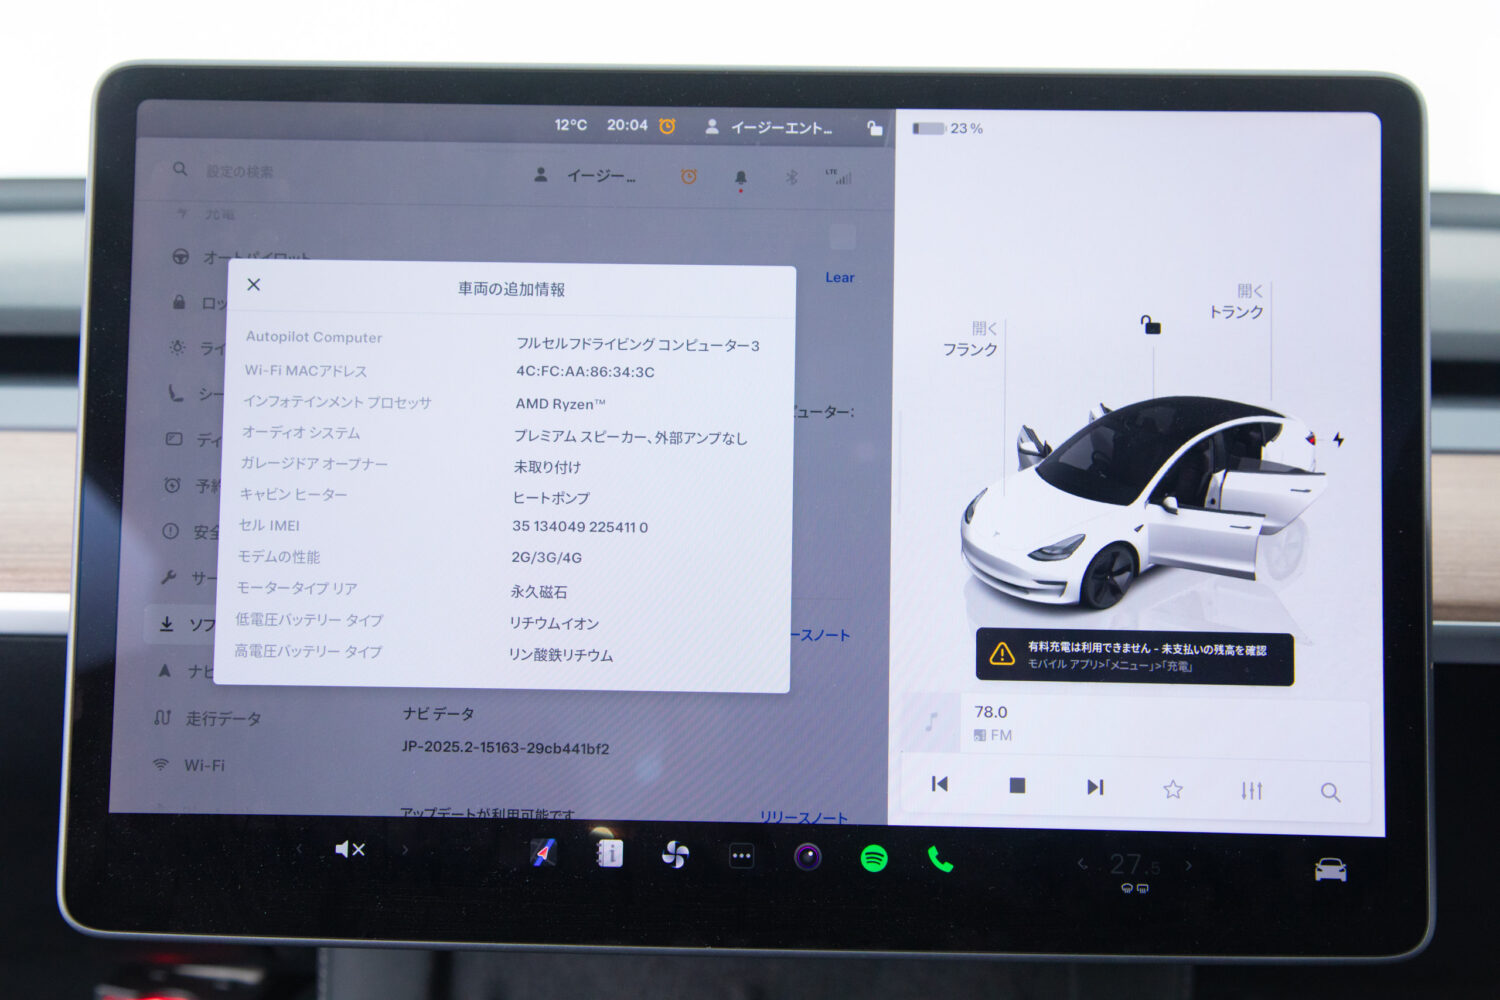Open the Spotify app
Image resolution: width=1500 pixels, height=1000 pixels.
tap(874, 858)
